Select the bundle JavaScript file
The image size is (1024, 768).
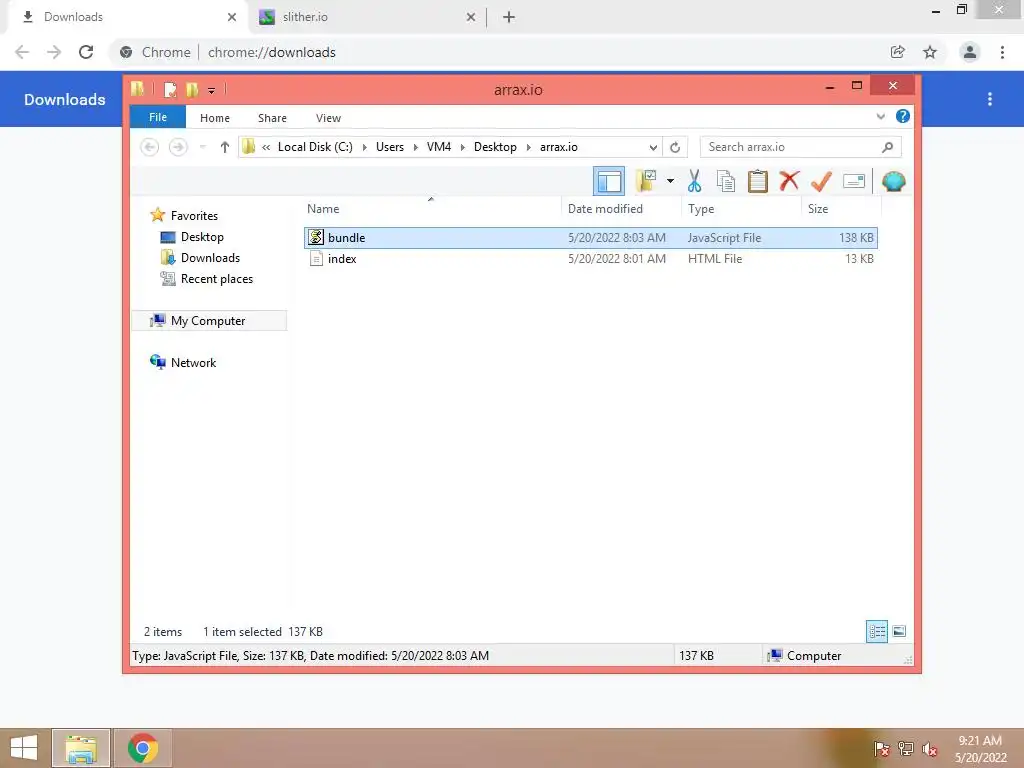tap(590, 238)
